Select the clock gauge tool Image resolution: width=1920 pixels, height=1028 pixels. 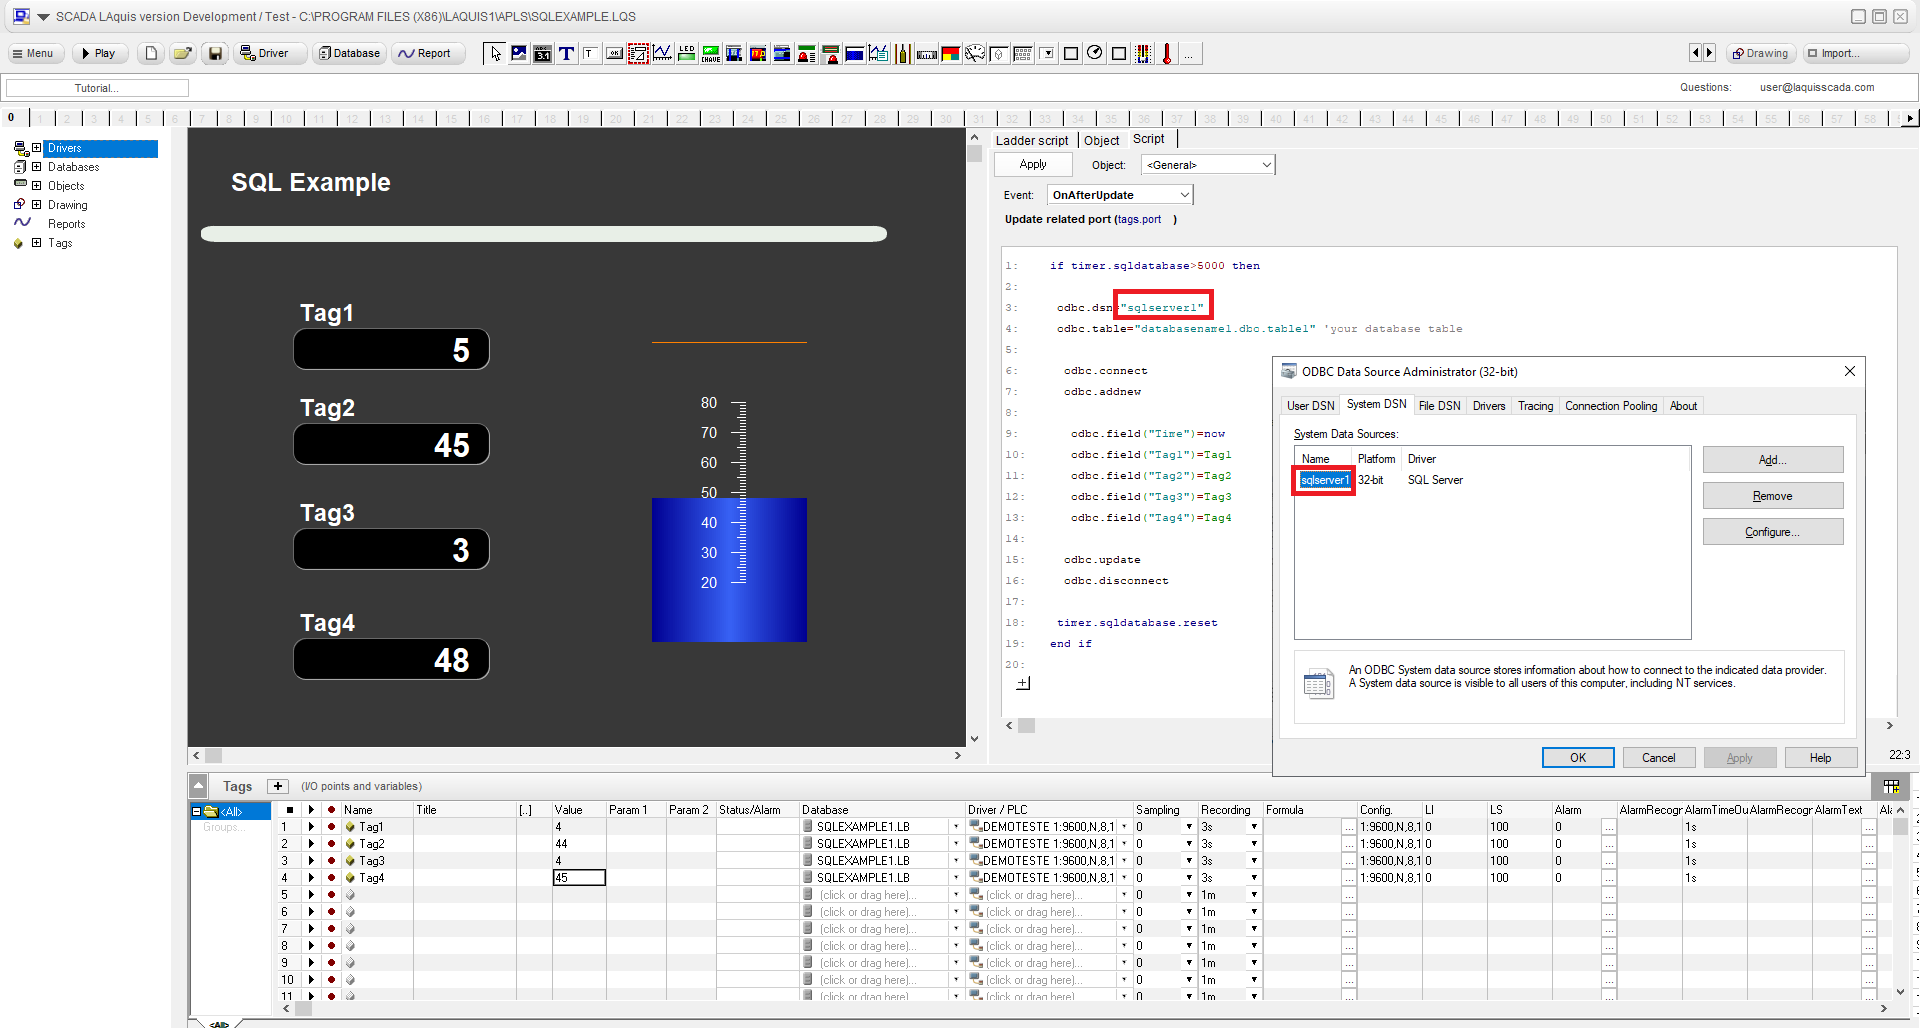pos(1094,53)
